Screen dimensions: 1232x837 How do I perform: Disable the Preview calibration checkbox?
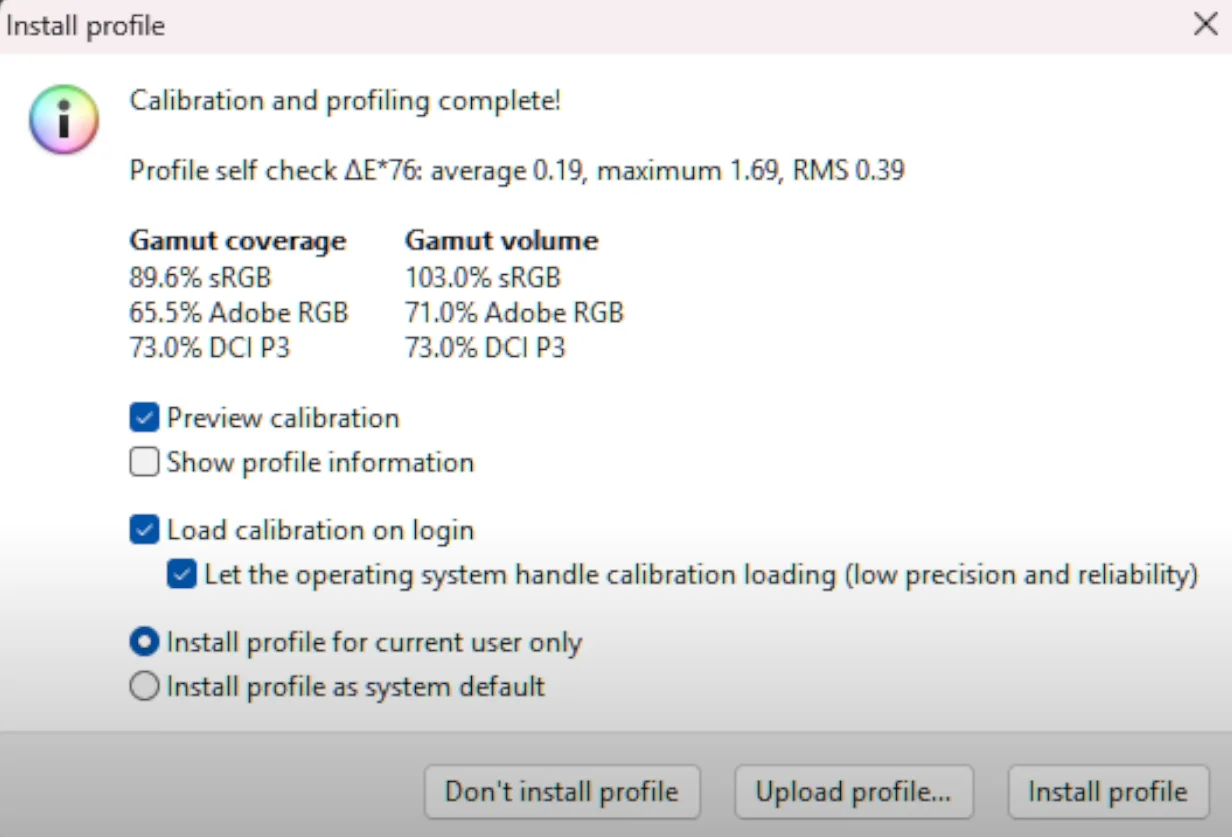pos(144,417)
